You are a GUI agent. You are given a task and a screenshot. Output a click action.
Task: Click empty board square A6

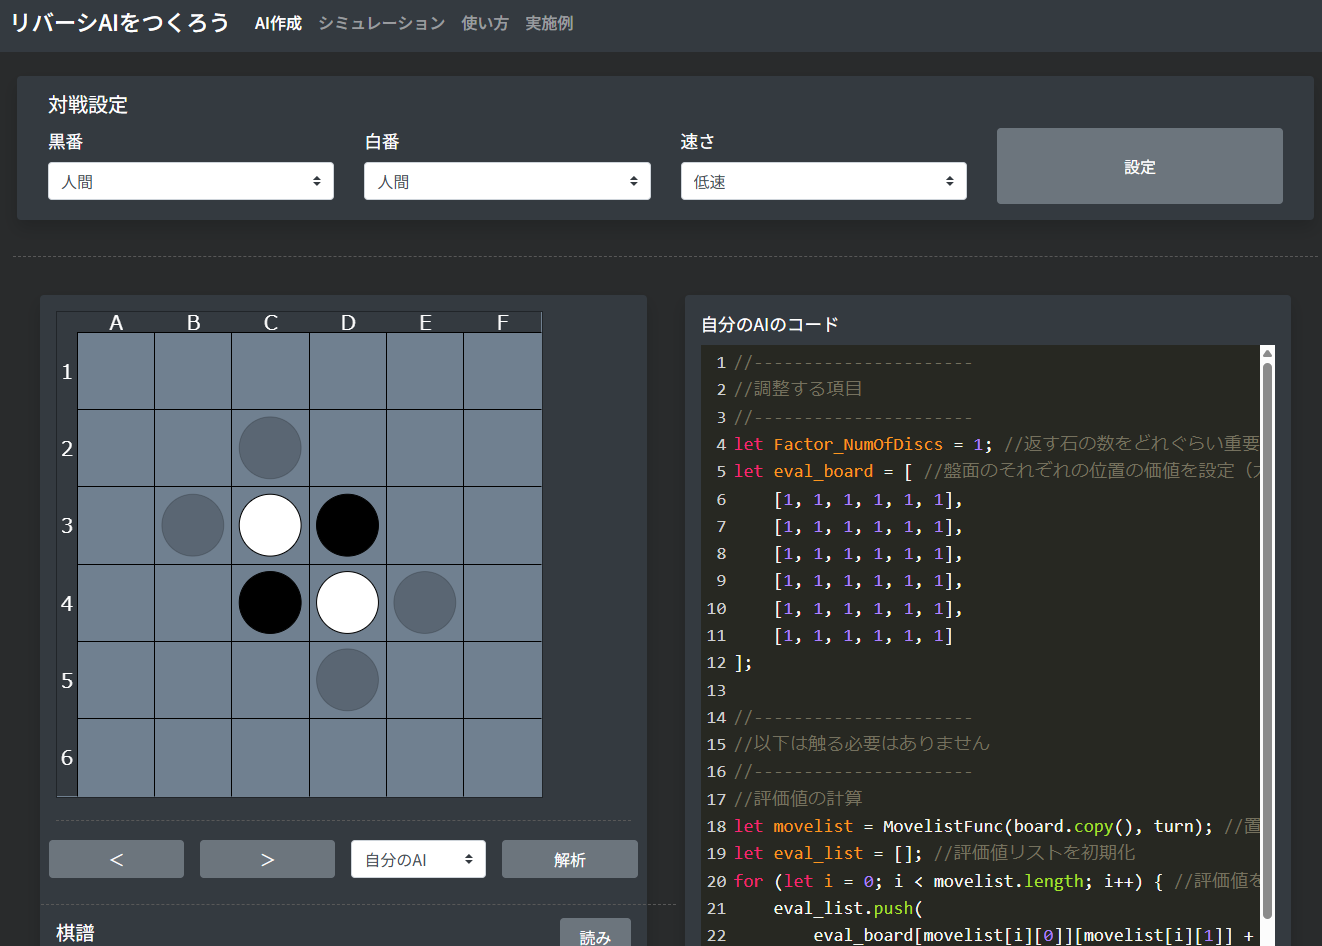[x=116, y=757]
